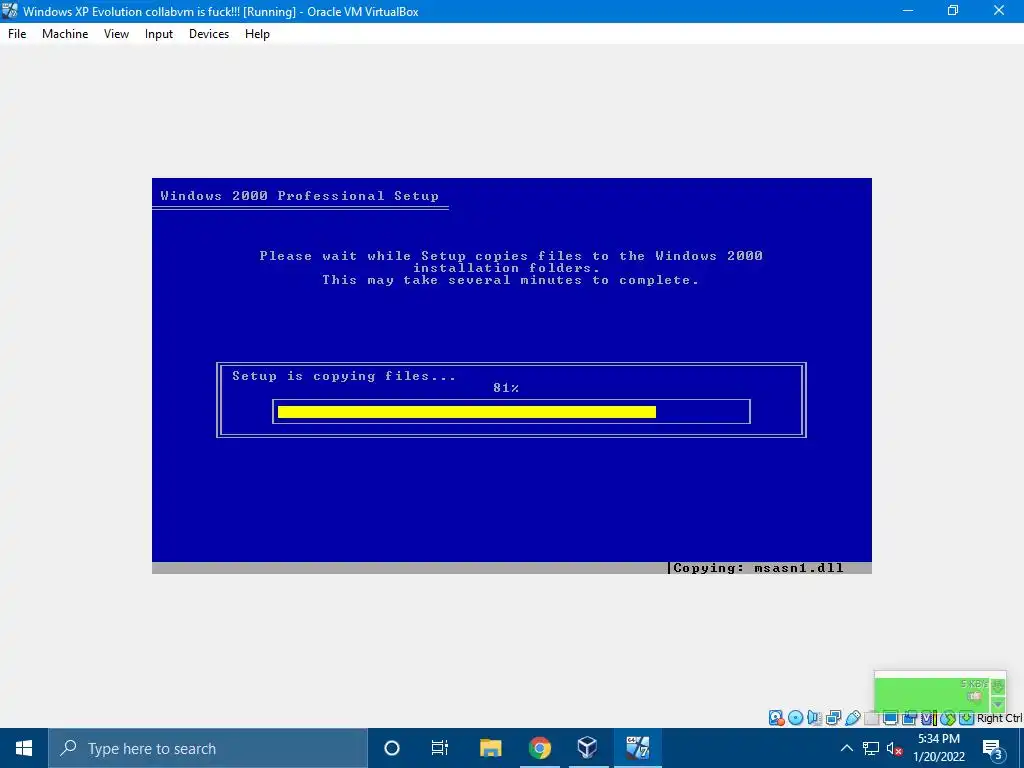
Task: Click the video recording status icon
Action: click(909, 718)
